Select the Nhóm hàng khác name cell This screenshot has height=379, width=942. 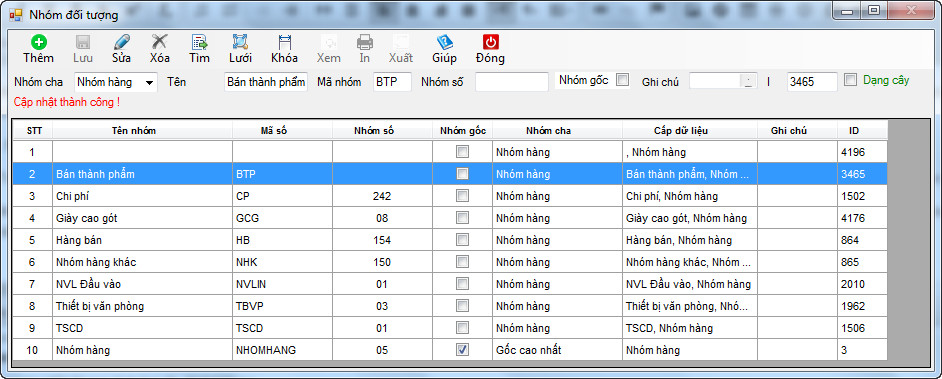pos(142,262)
